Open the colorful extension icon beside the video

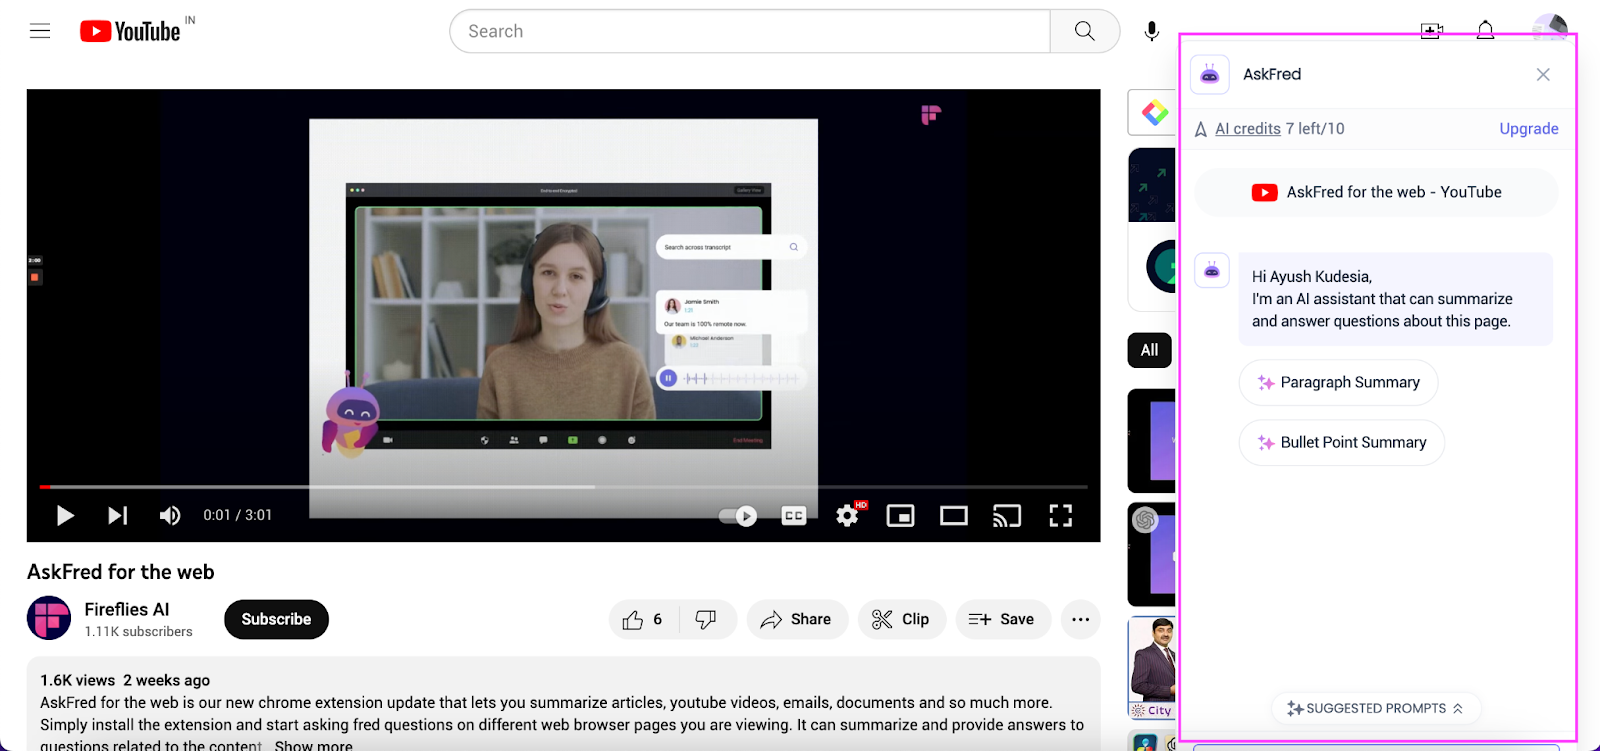1154,113
